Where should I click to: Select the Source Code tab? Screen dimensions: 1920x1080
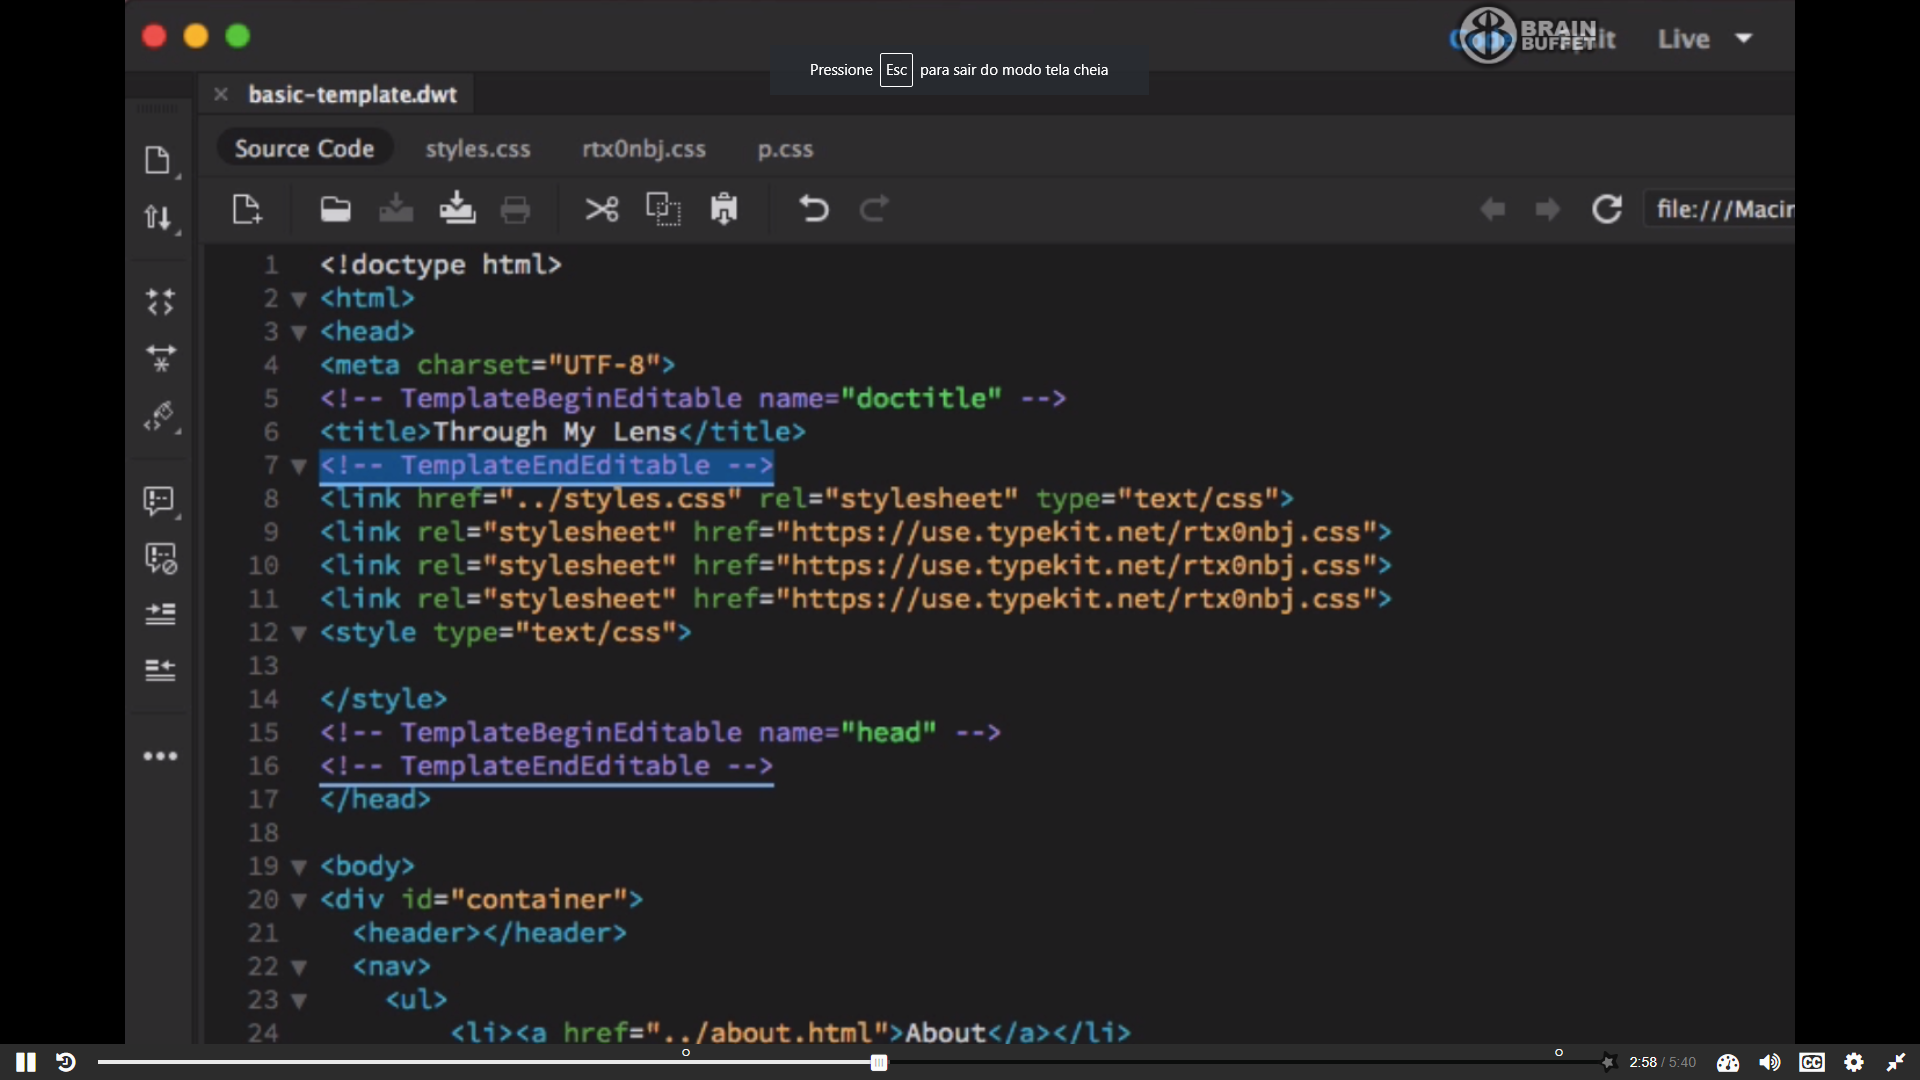tap(304, 148)
